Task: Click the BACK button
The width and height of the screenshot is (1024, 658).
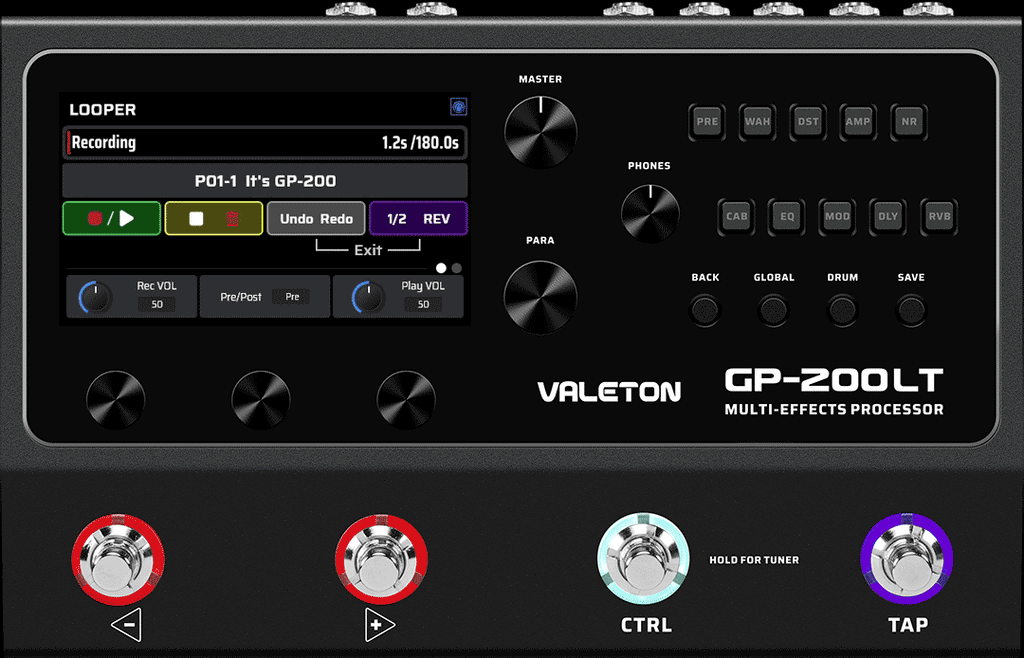Action: [x=705, y=310]
